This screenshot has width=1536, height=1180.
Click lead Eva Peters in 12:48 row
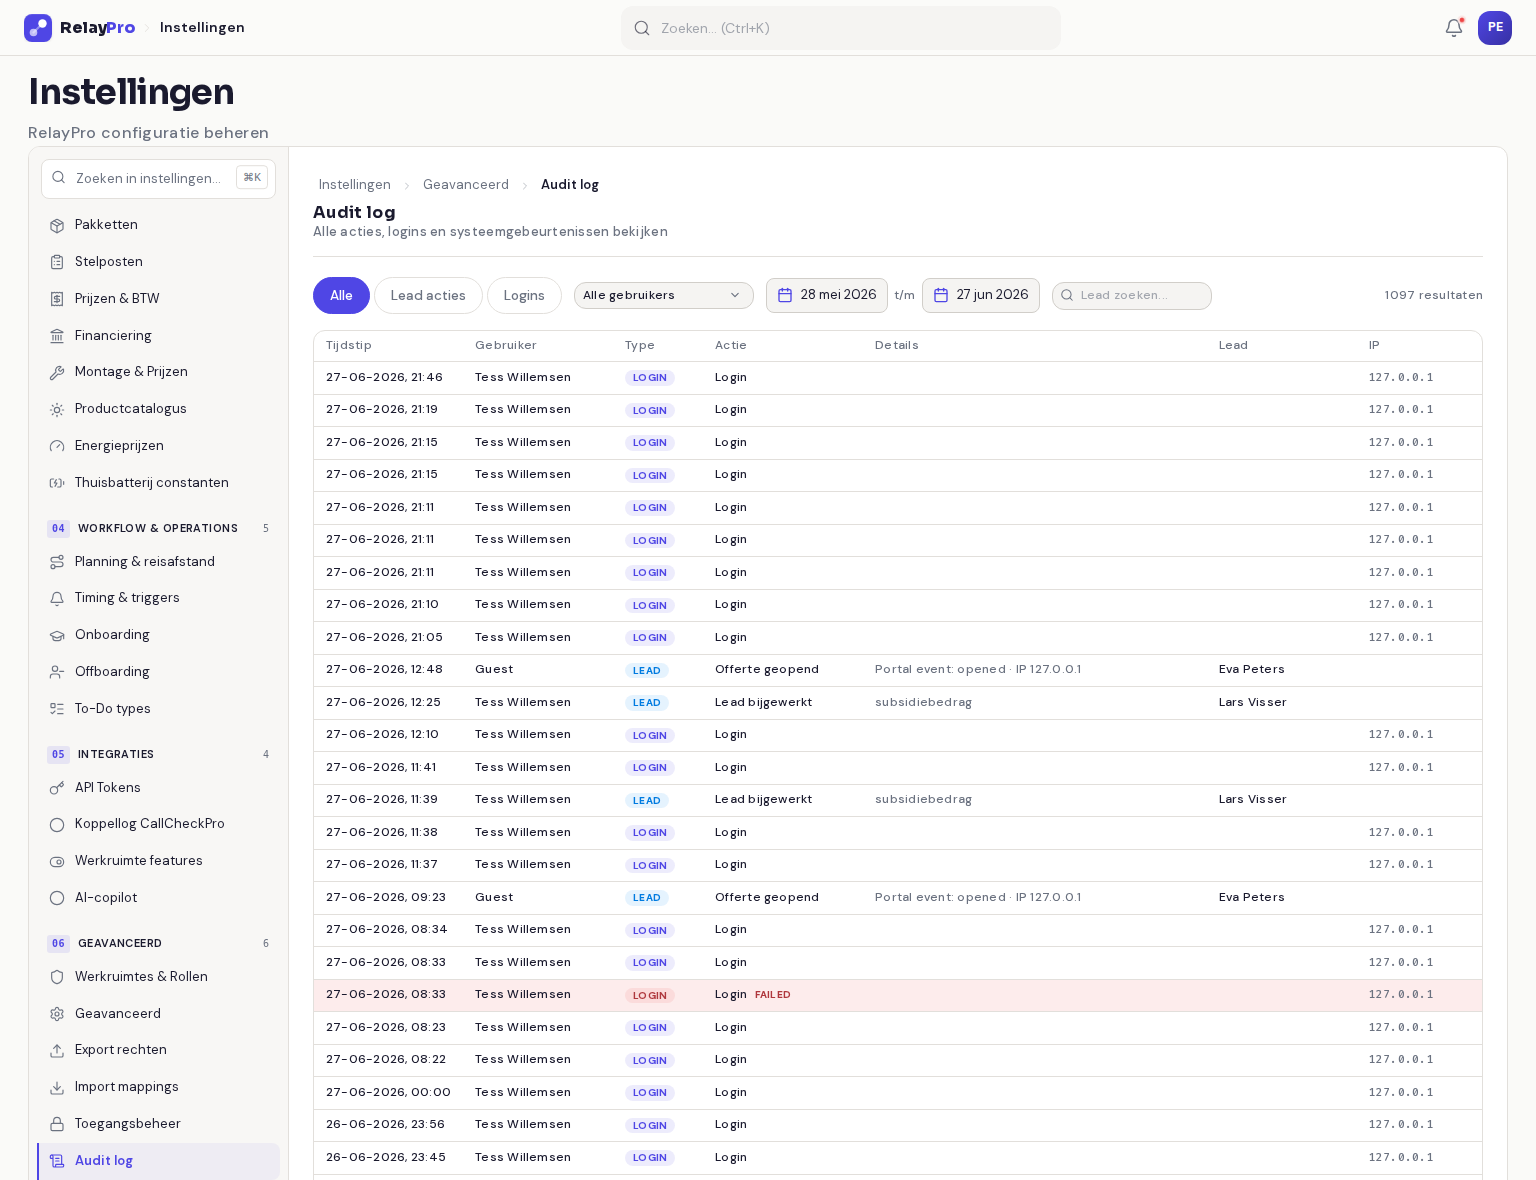coord(1252,670)
